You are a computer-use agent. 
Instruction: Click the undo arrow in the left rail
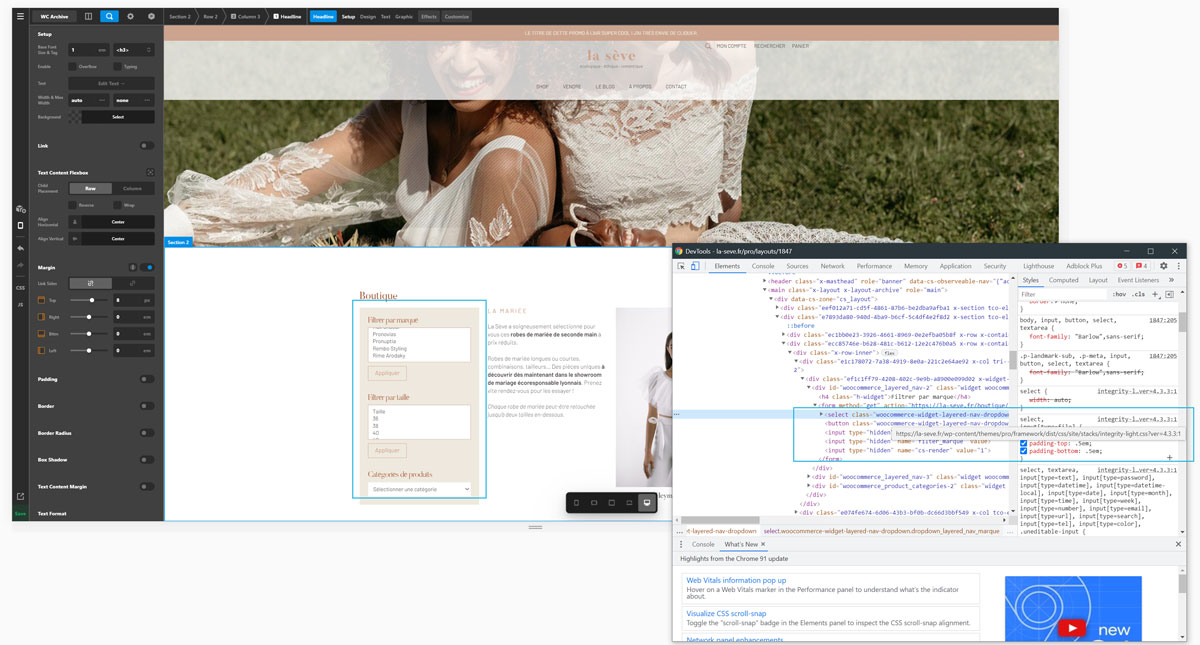tap(20, 248)
